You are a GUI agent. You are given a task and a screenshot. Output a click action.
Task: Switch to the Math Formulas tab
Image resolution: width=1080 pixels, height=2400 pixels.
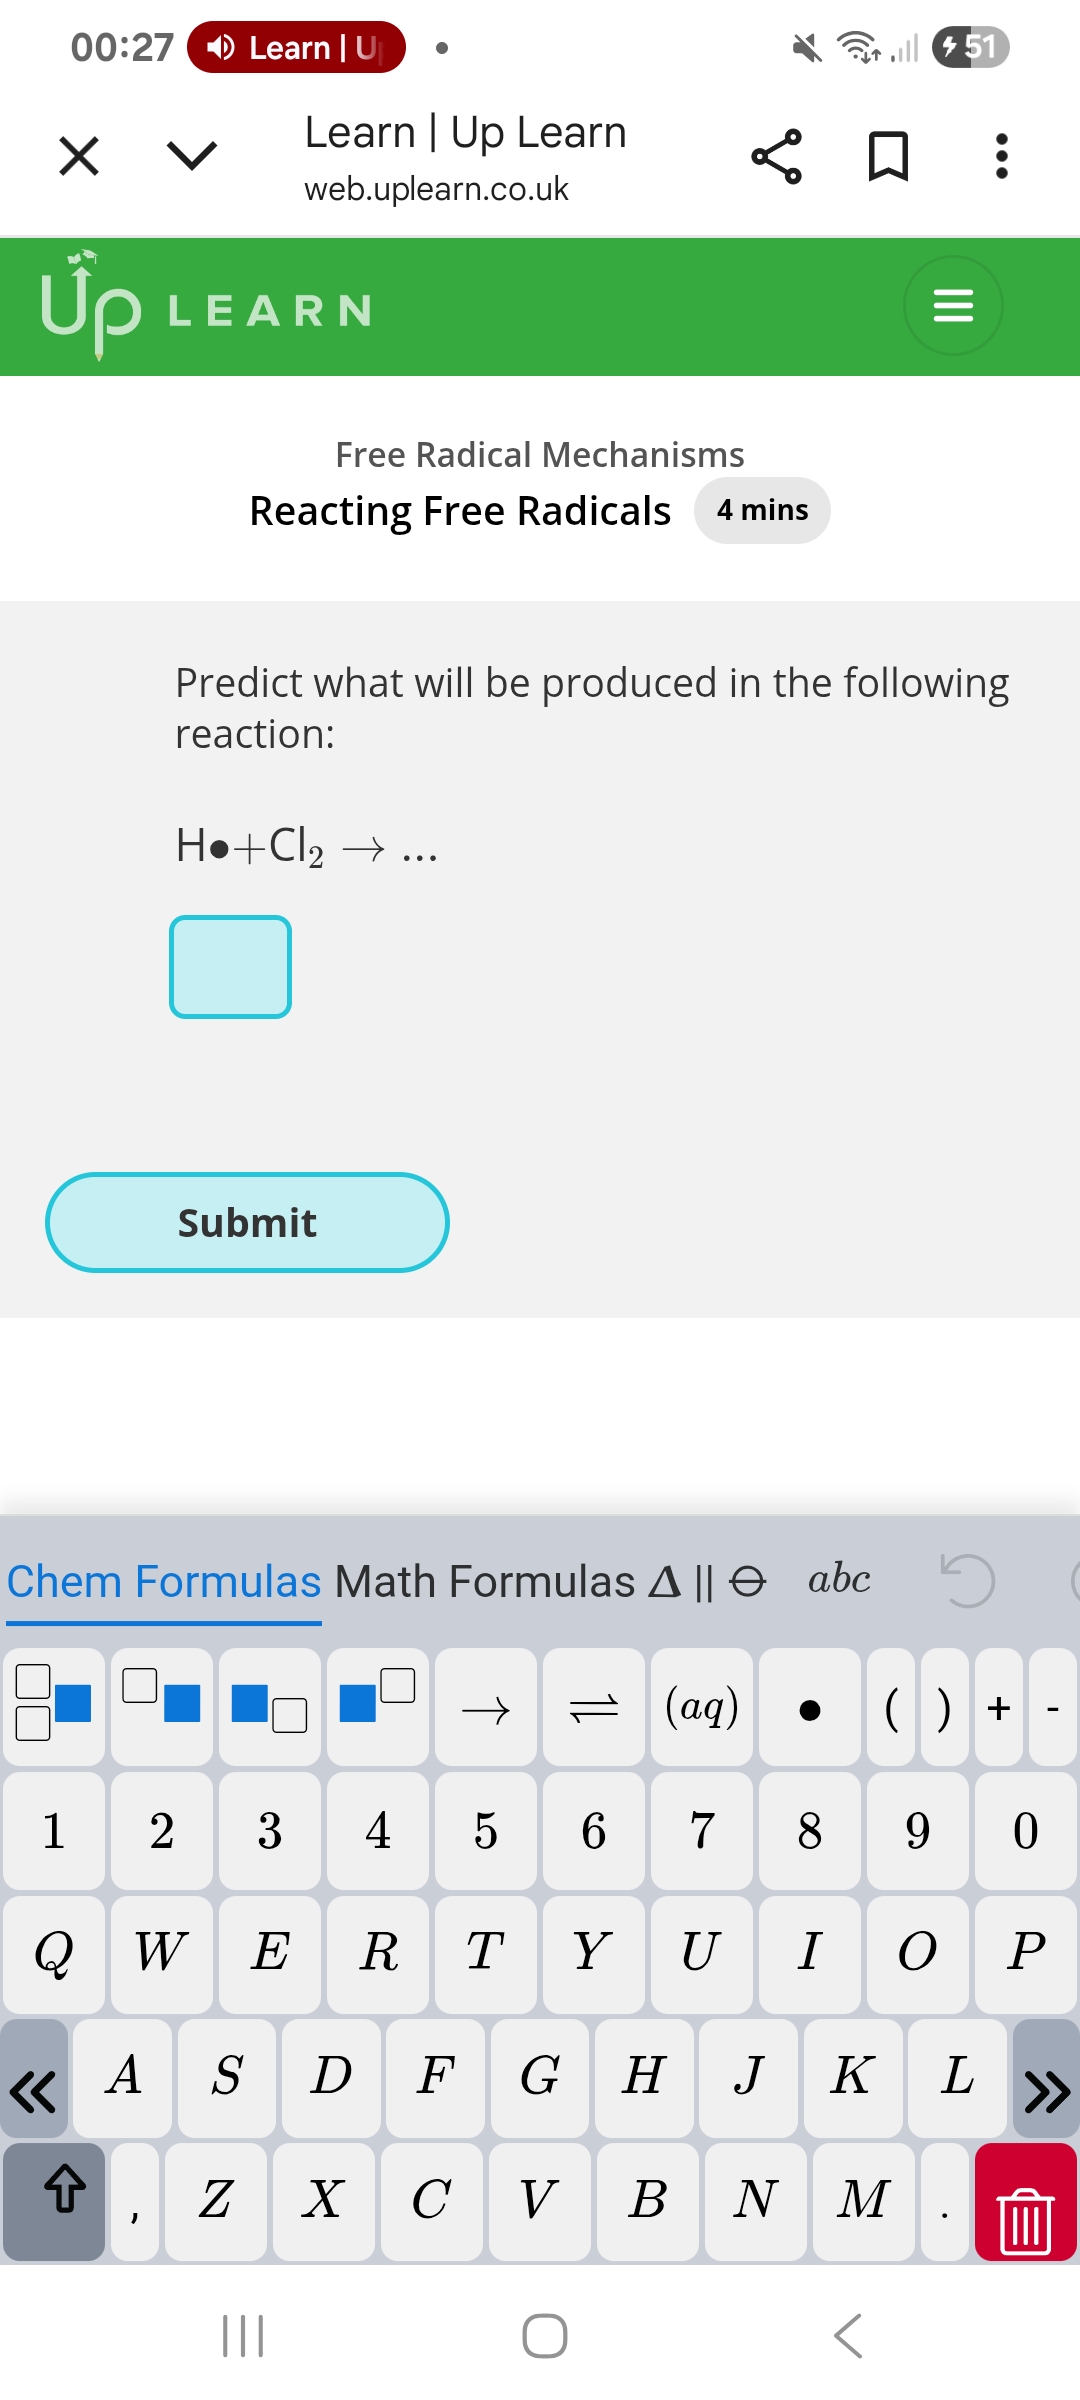pyautogui.click(x=485, y=1582)
